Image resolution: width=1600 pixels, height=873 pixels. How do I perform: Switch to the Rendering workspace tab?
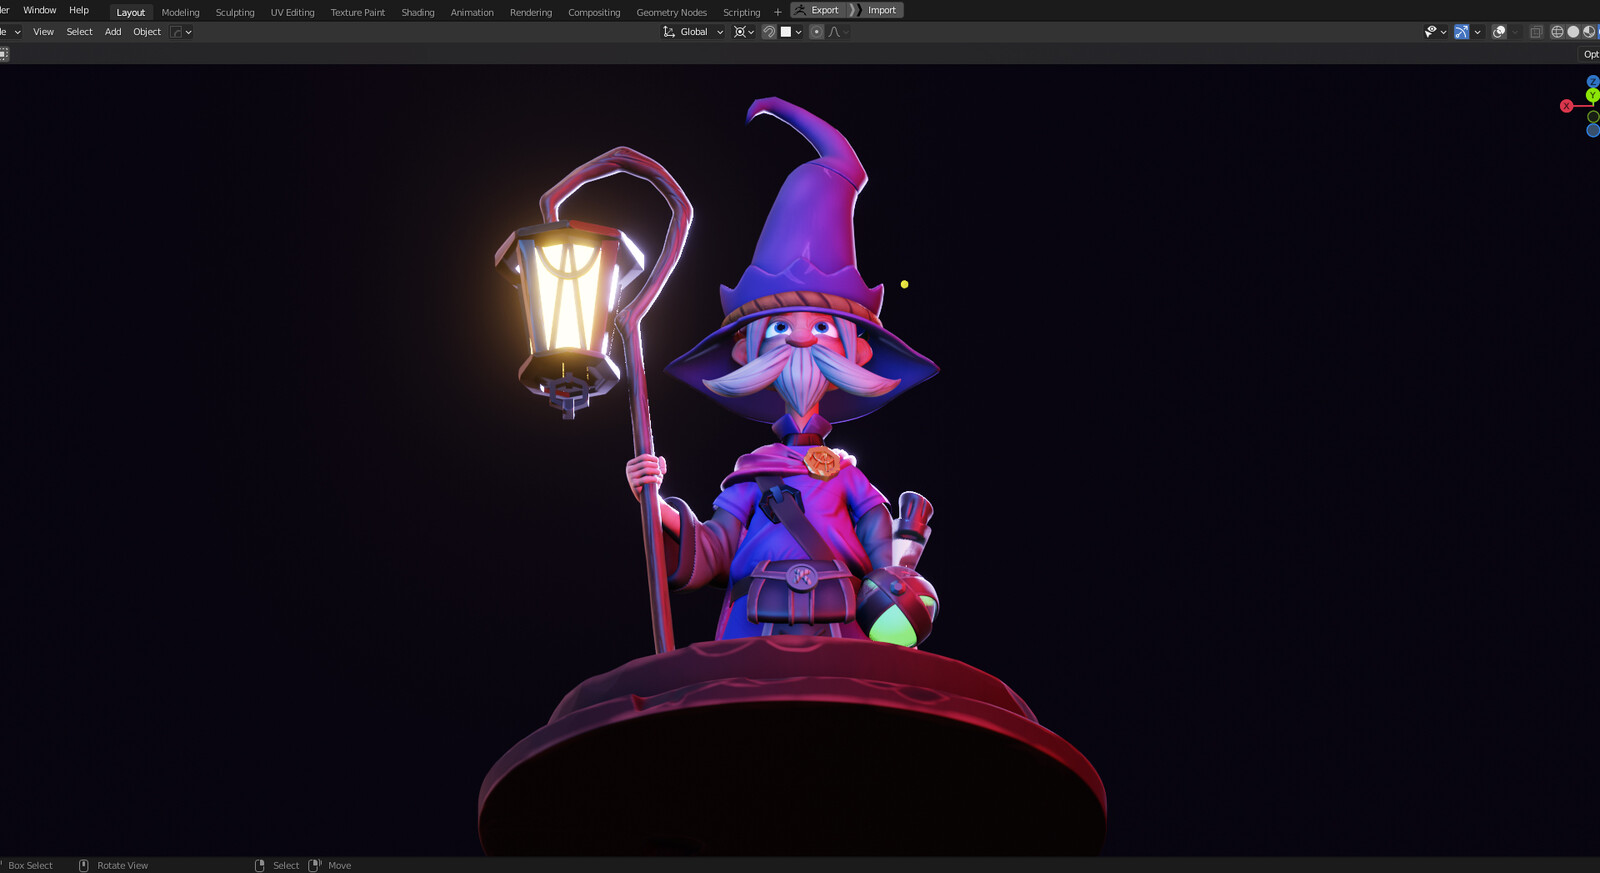pyautogui.click(x=531, y=12)
